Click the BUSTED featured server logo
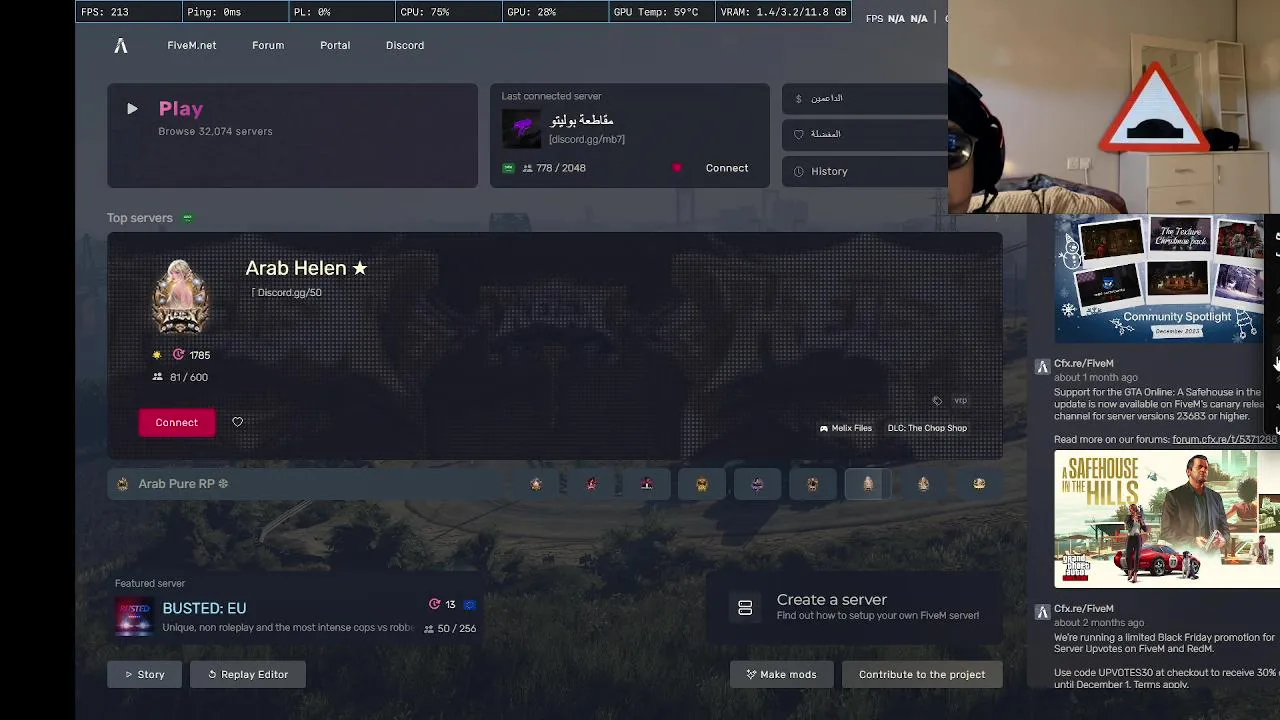 click(134, 618)
